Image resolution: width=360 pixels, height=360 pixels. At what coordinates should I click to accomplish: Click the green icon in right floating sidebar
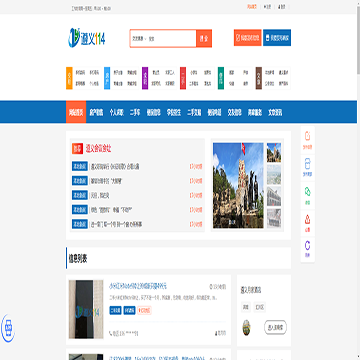click(307, 191)
